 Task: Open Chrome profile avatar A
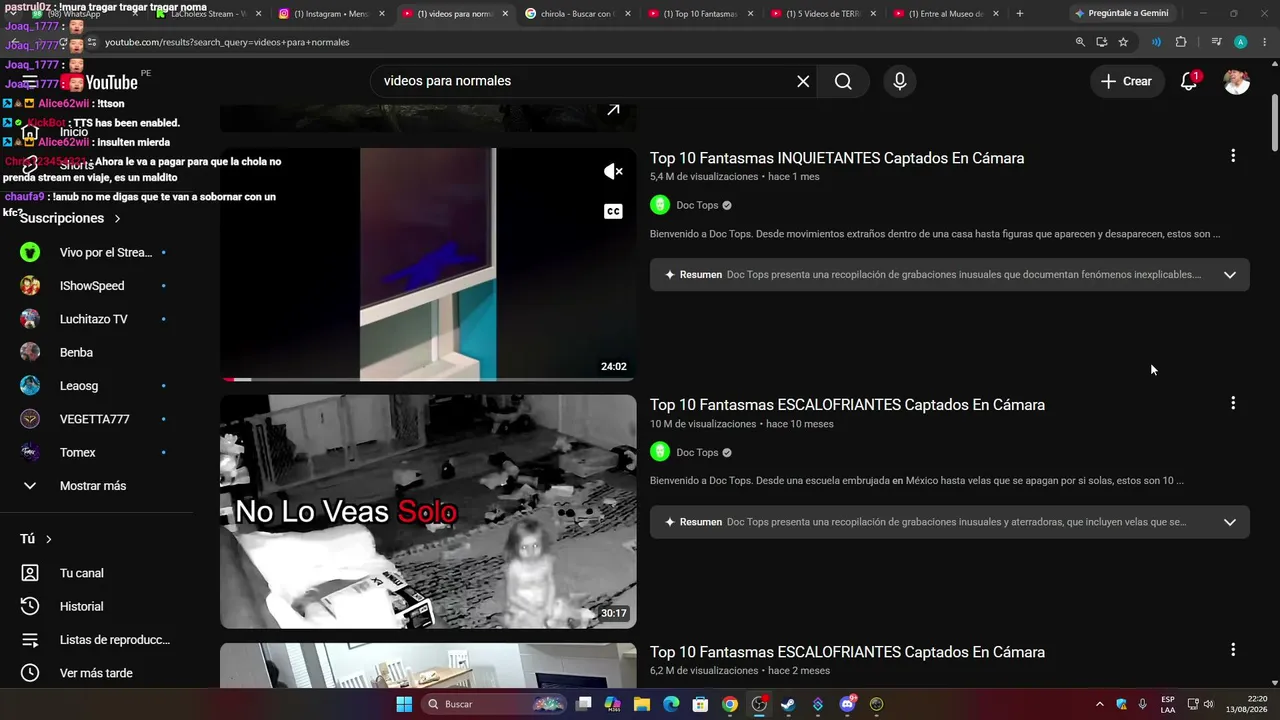point(1240,42)
